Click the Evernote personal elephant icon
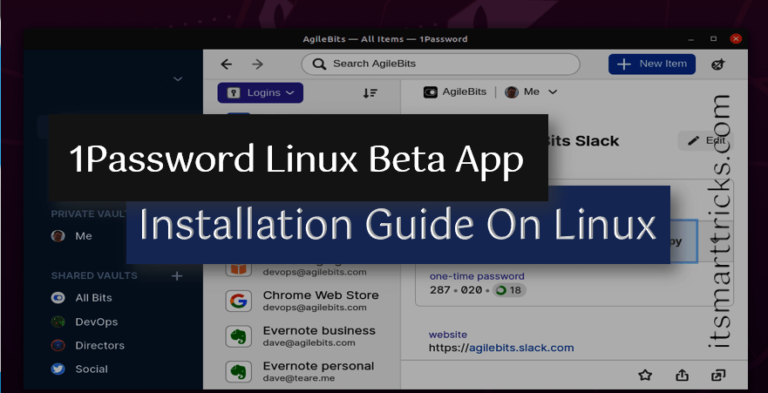Viewport: 768px width, 393px height. (x=239, y=371)
